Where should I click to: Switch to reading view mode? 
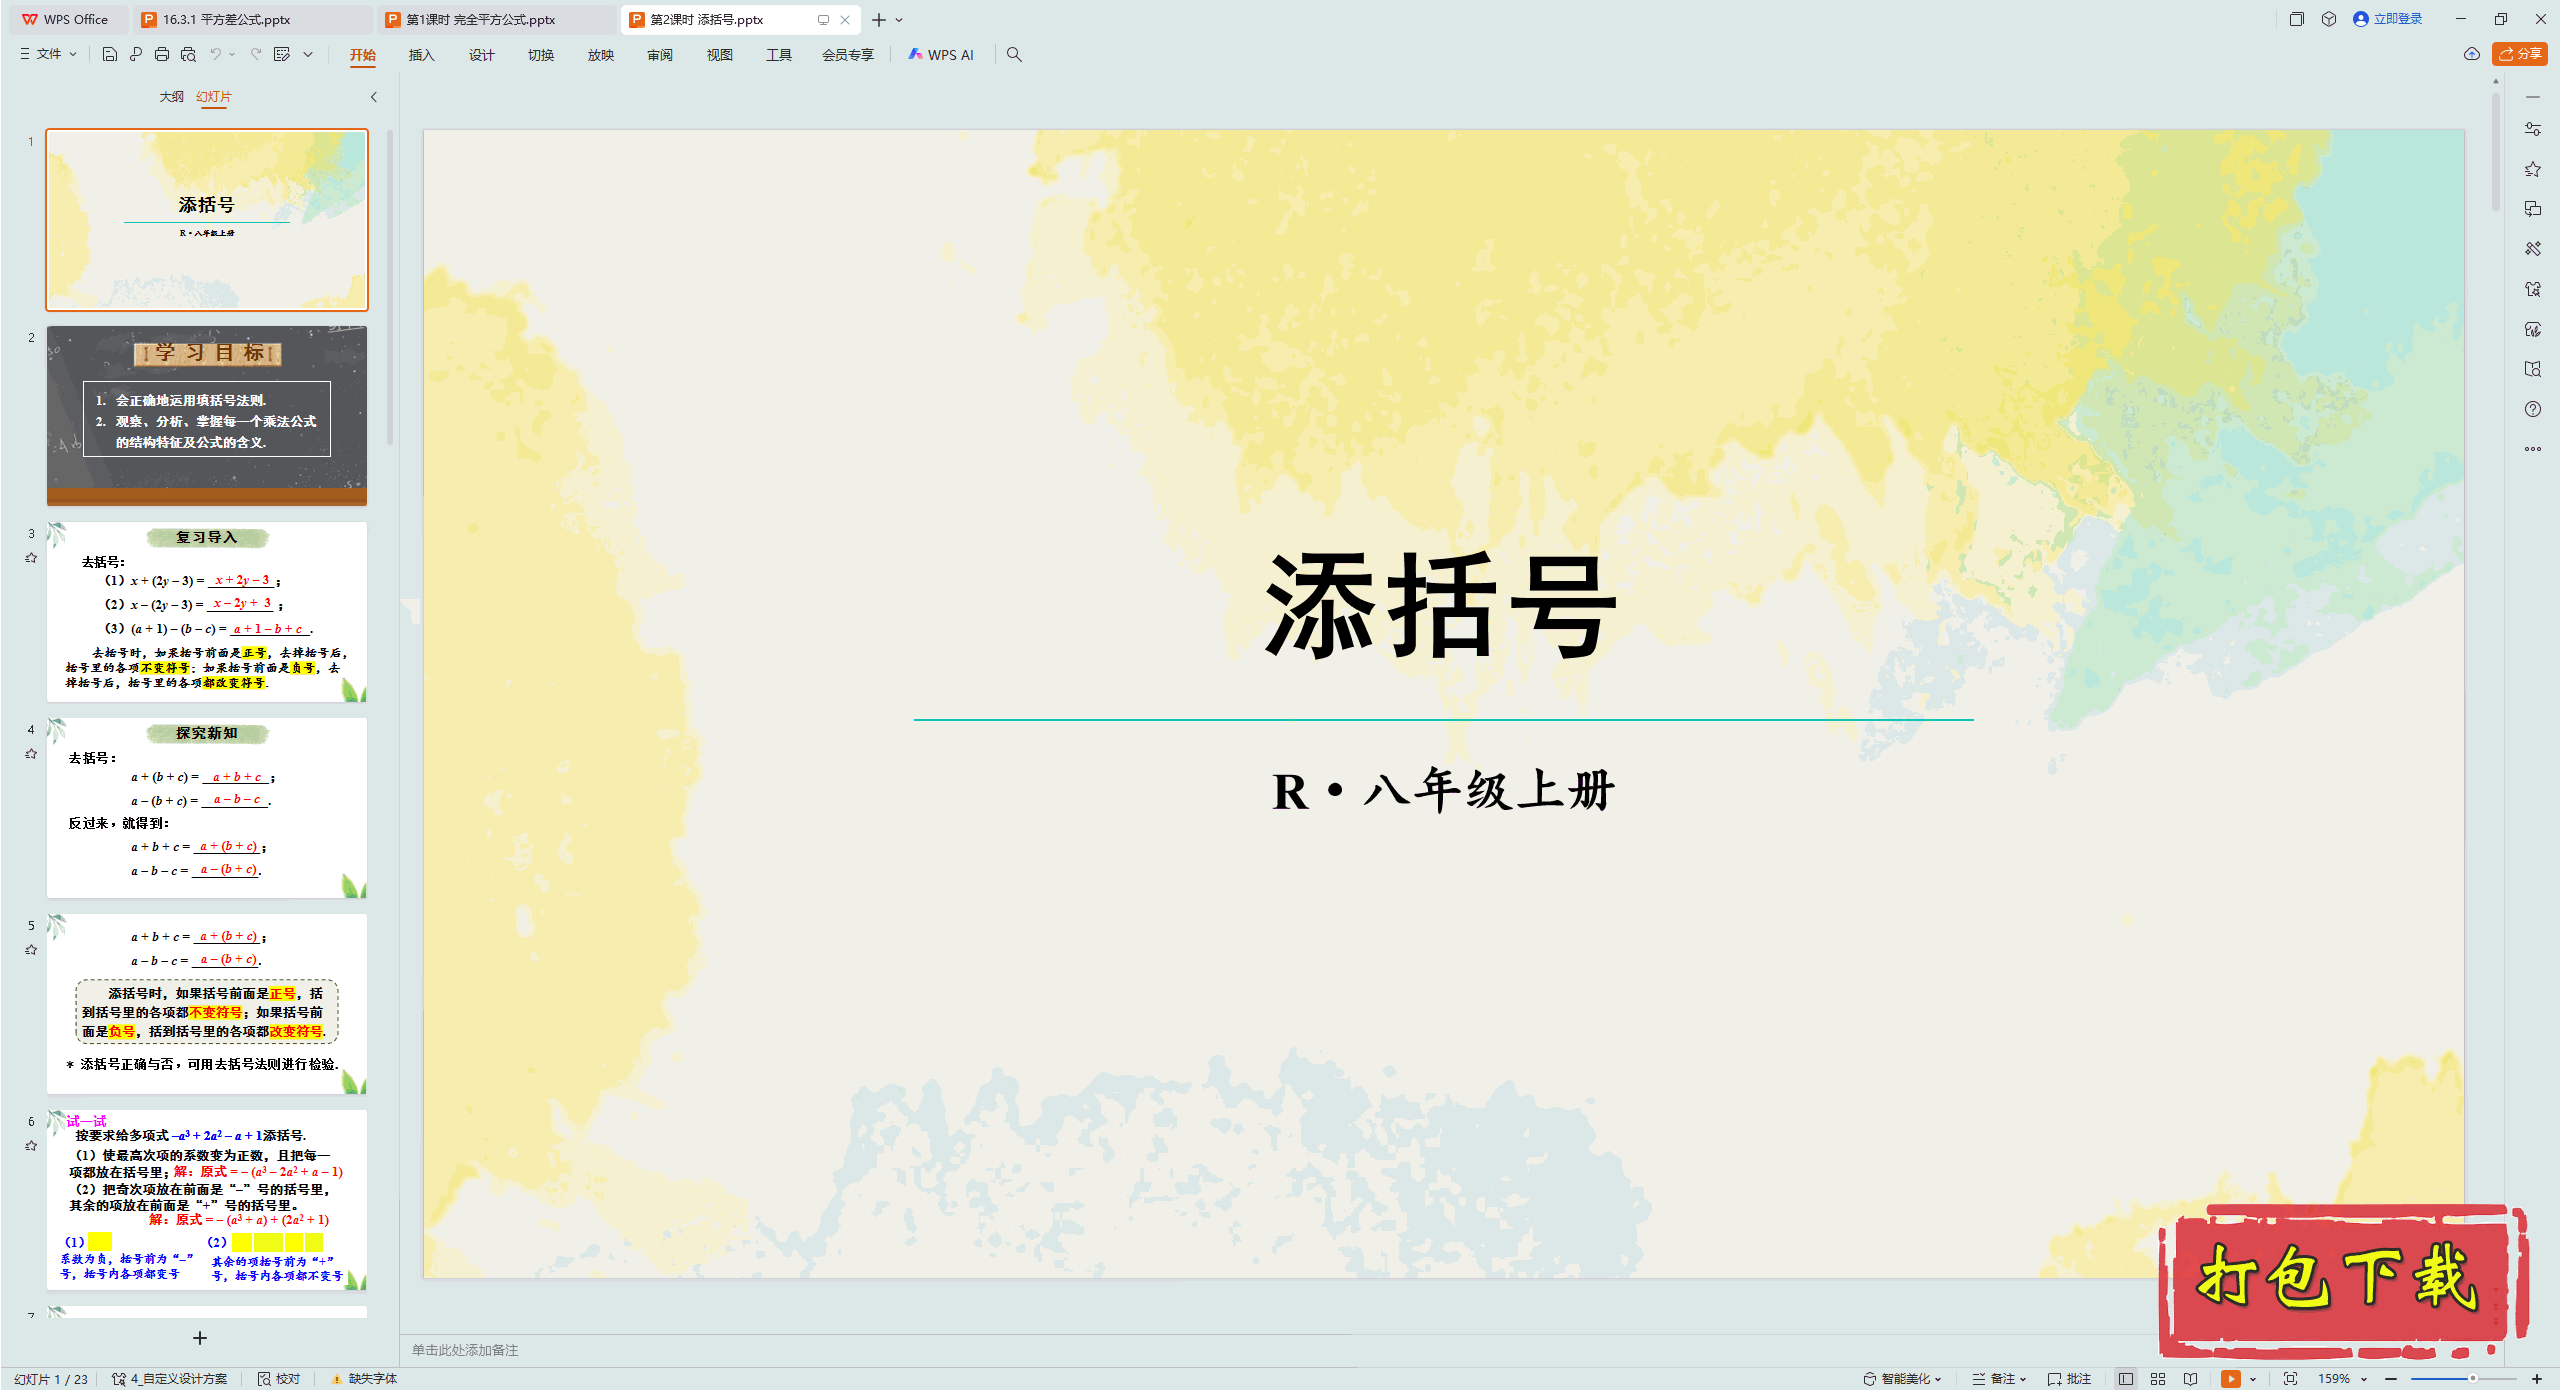click(2190, 1378)
